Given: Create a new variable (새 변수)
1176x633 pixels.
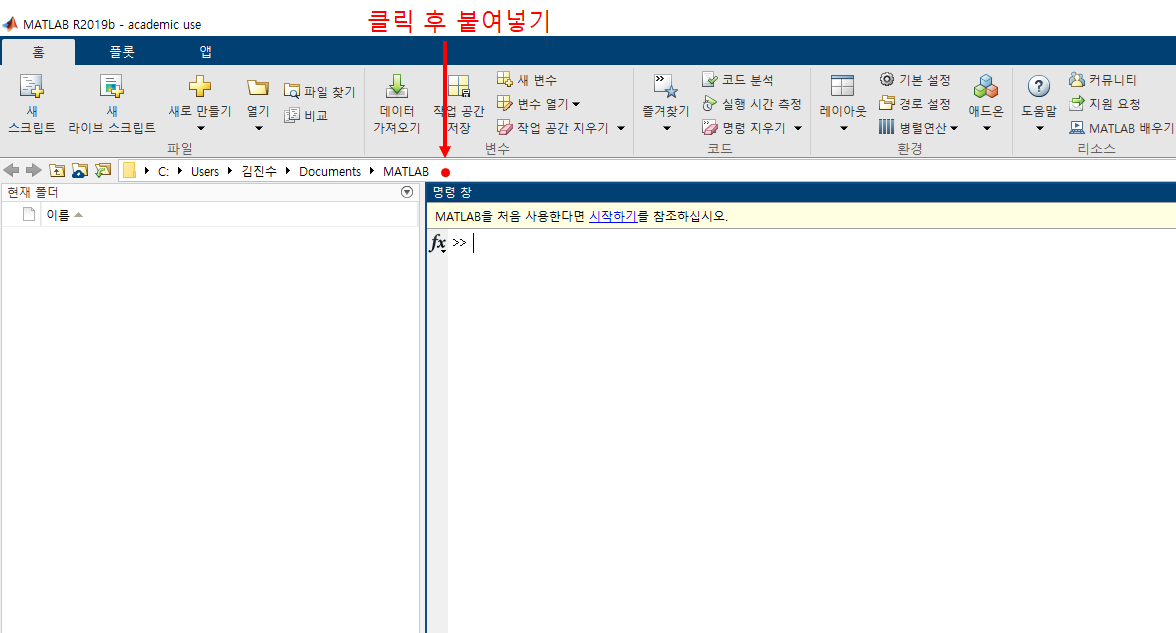Looking at the screenshot, I should click(526, 80).
